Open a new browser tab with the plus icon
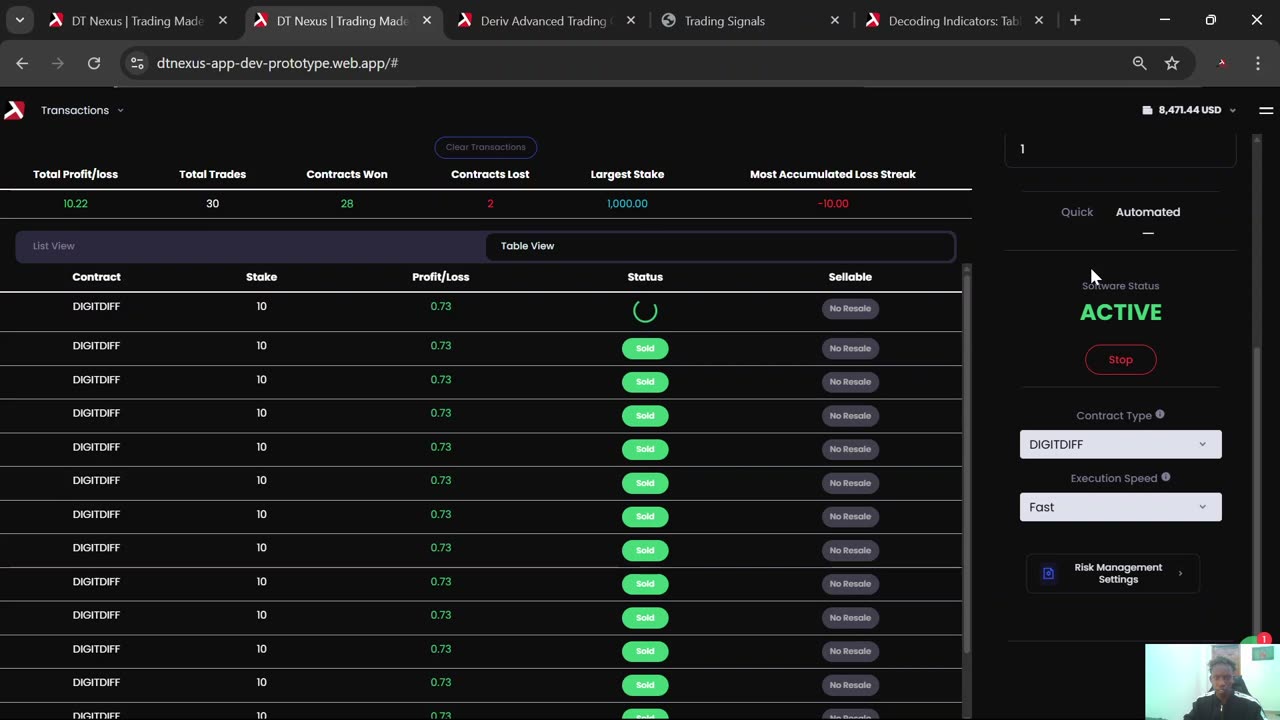The image size is (1280, 720). point(1075,20)
